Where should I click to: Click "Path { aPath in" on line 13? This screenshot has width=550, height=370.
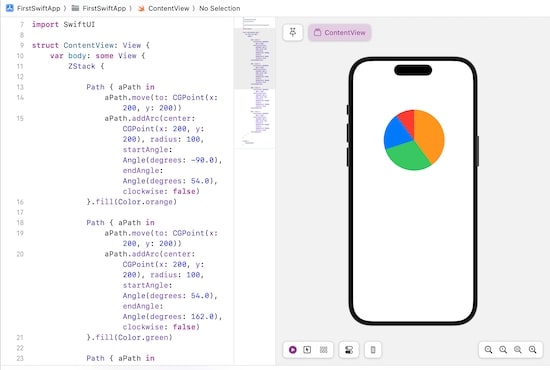click(120, 87)
